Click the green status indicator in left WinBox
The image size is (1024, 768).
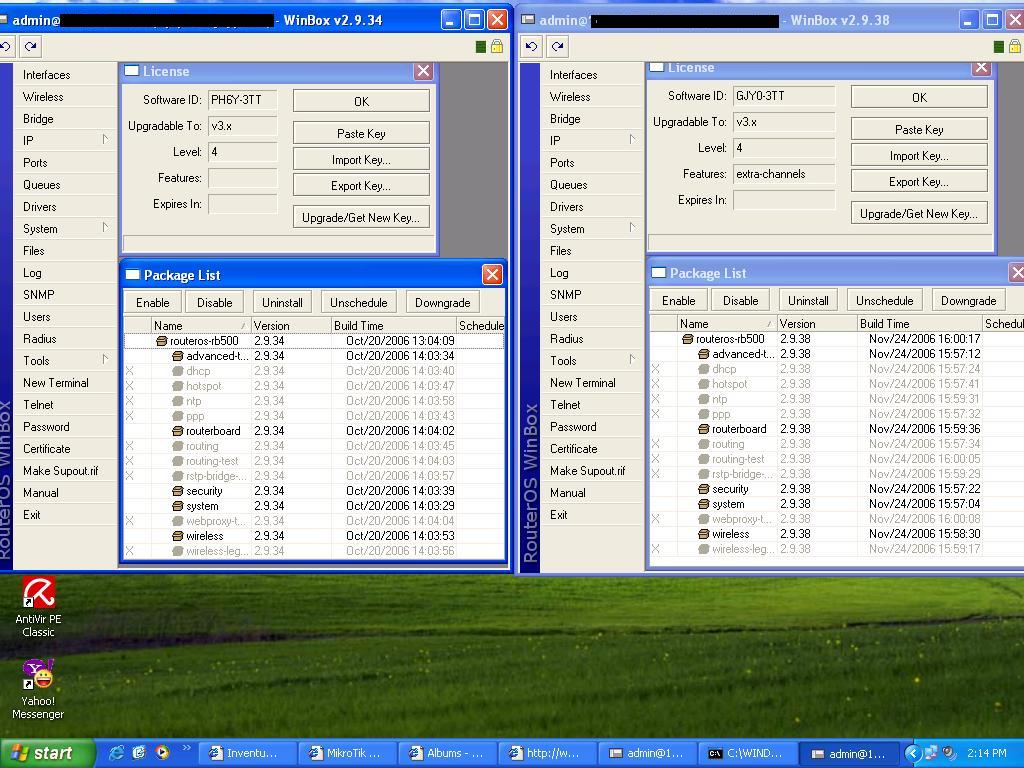pos(481,46)
